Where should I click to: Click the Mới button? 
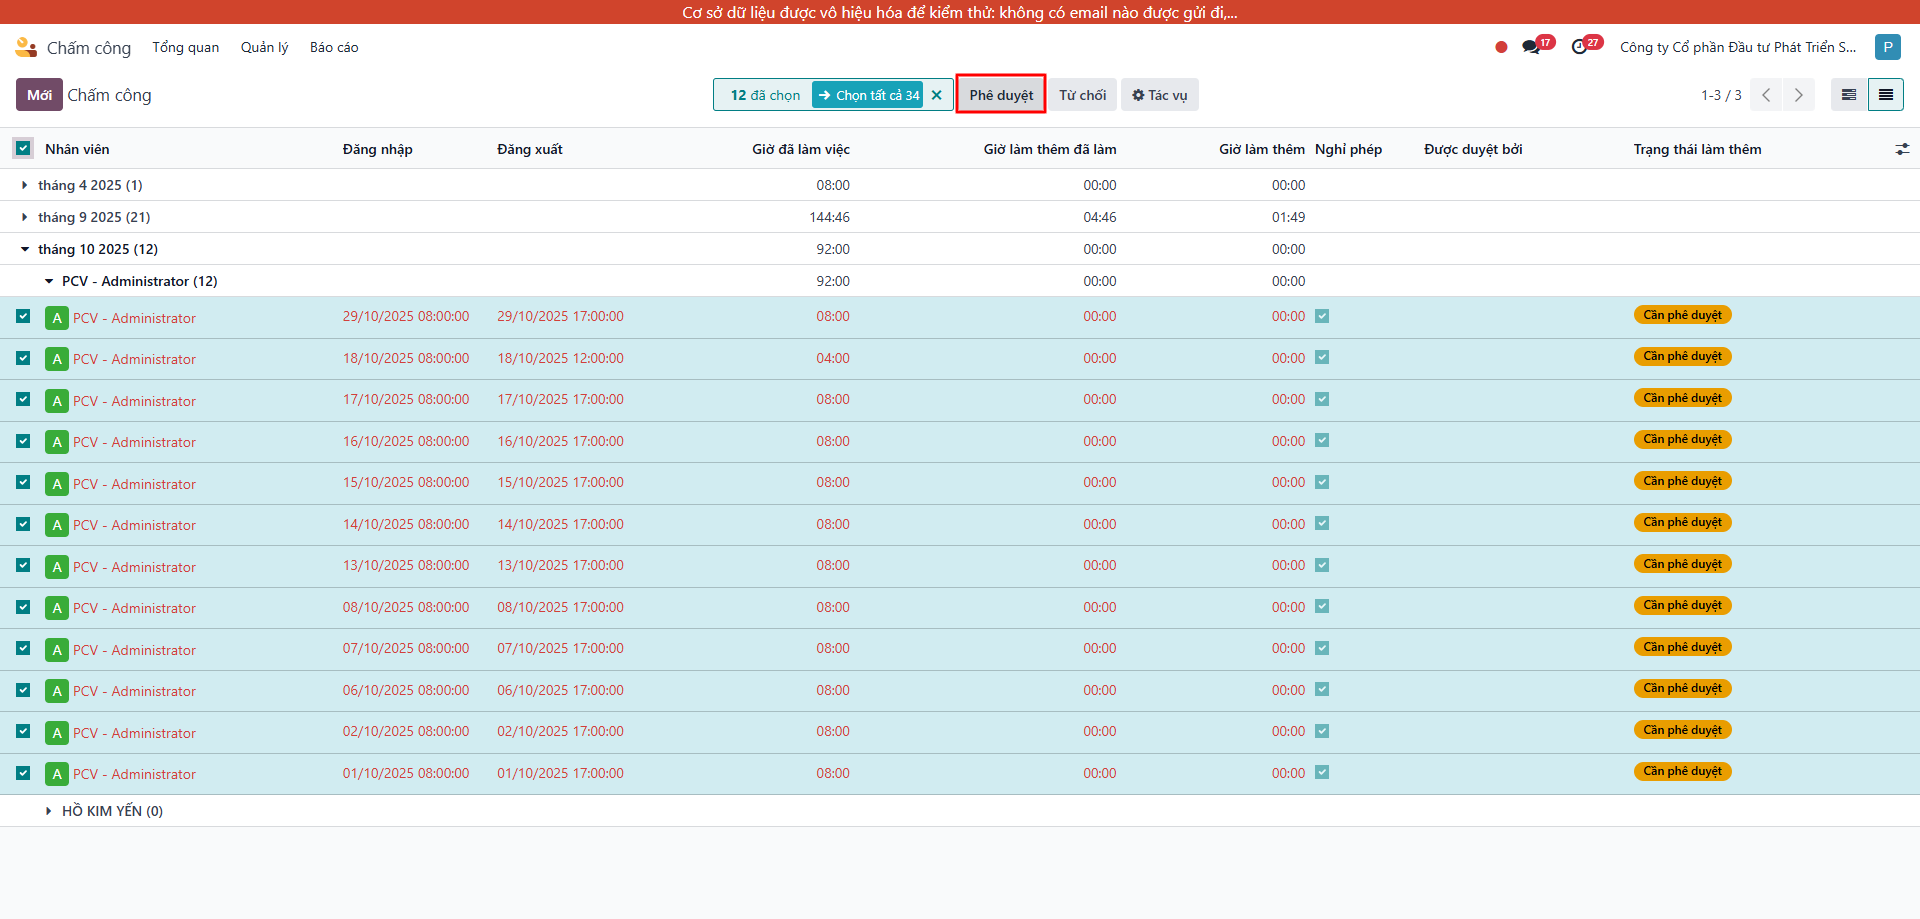(x=39, y=95)
